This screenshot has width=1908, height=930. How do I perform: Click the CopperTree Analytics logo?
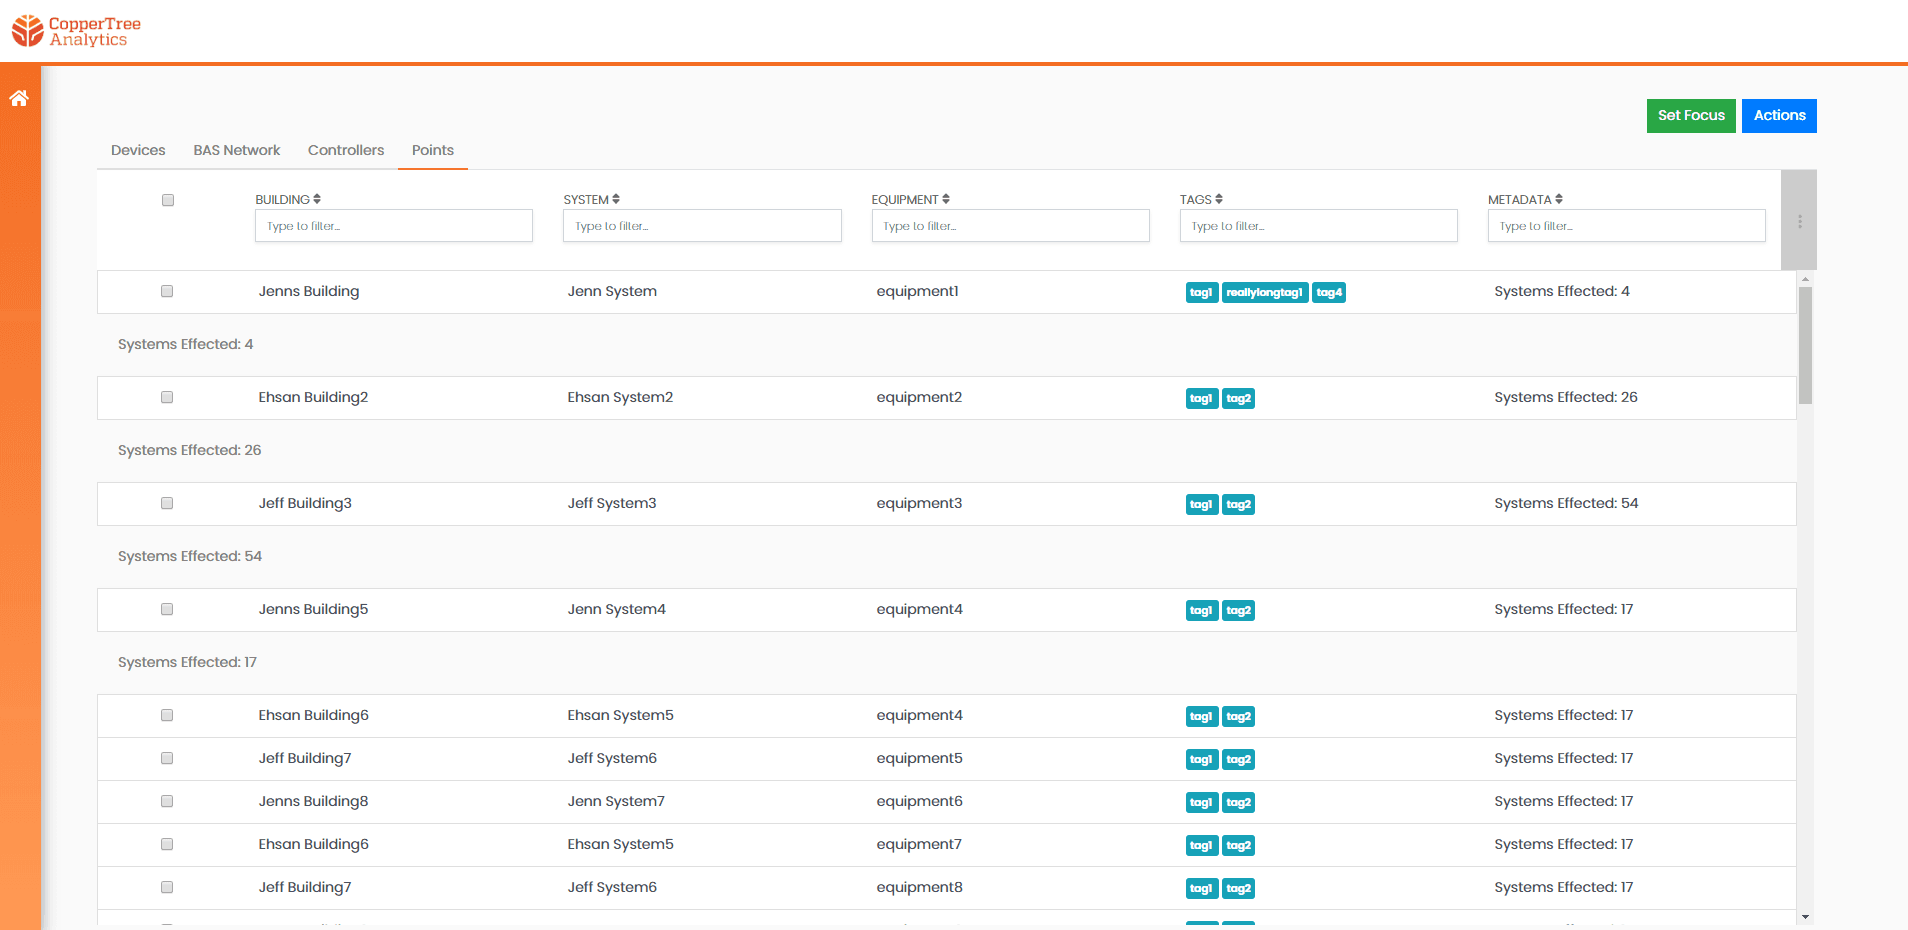click(76, 31)
